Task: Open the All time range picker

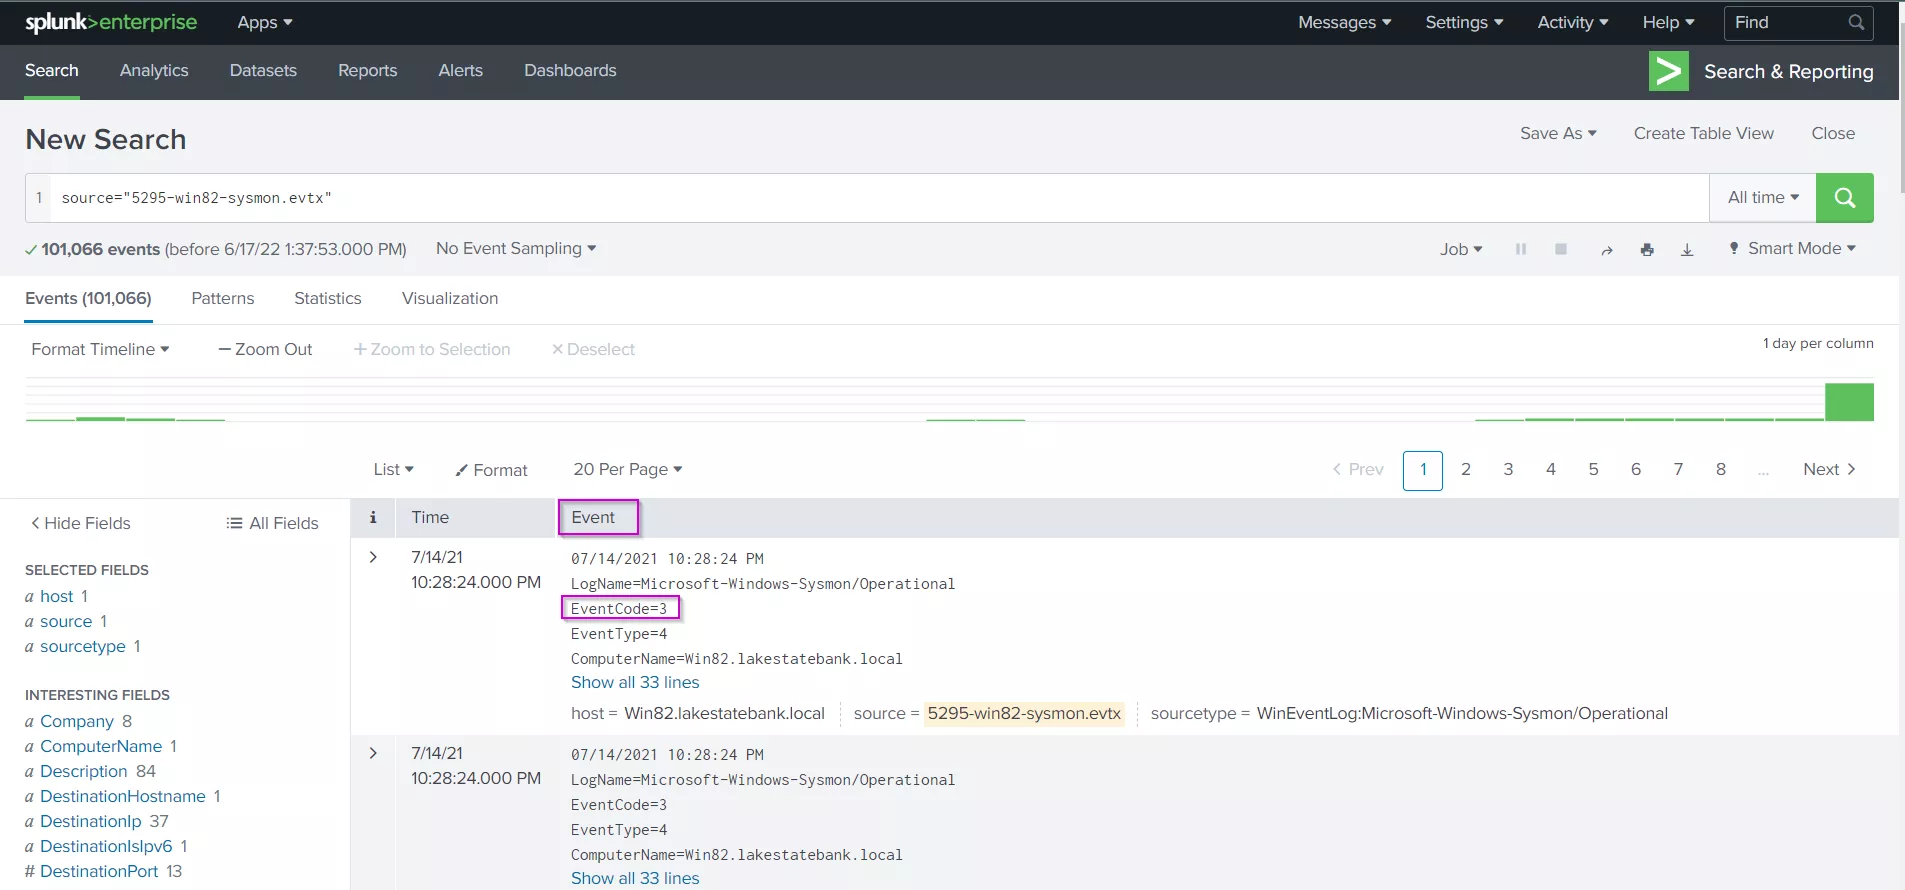Action: point(1763,198)
